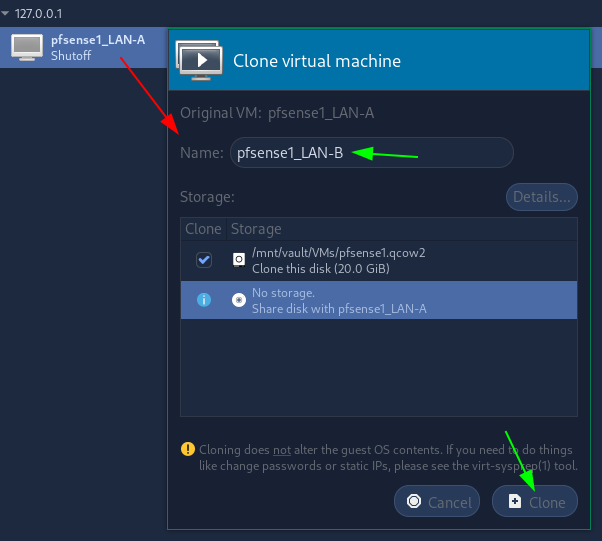Viewport: 602px width, 541px height.
Task: Click the disk icon next to pfsense1.qcow2
Action: click(239, 260)
